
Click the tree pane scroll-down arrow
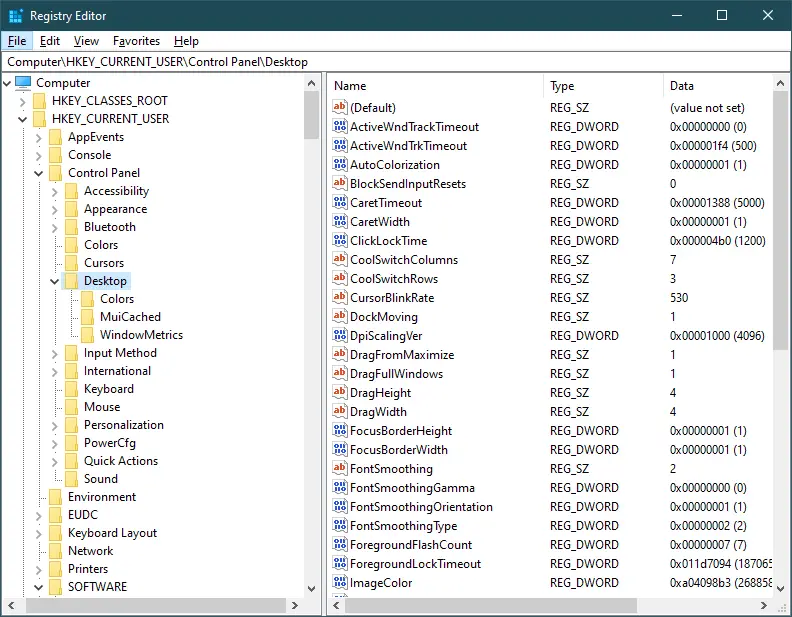click(x=311, y=588)
